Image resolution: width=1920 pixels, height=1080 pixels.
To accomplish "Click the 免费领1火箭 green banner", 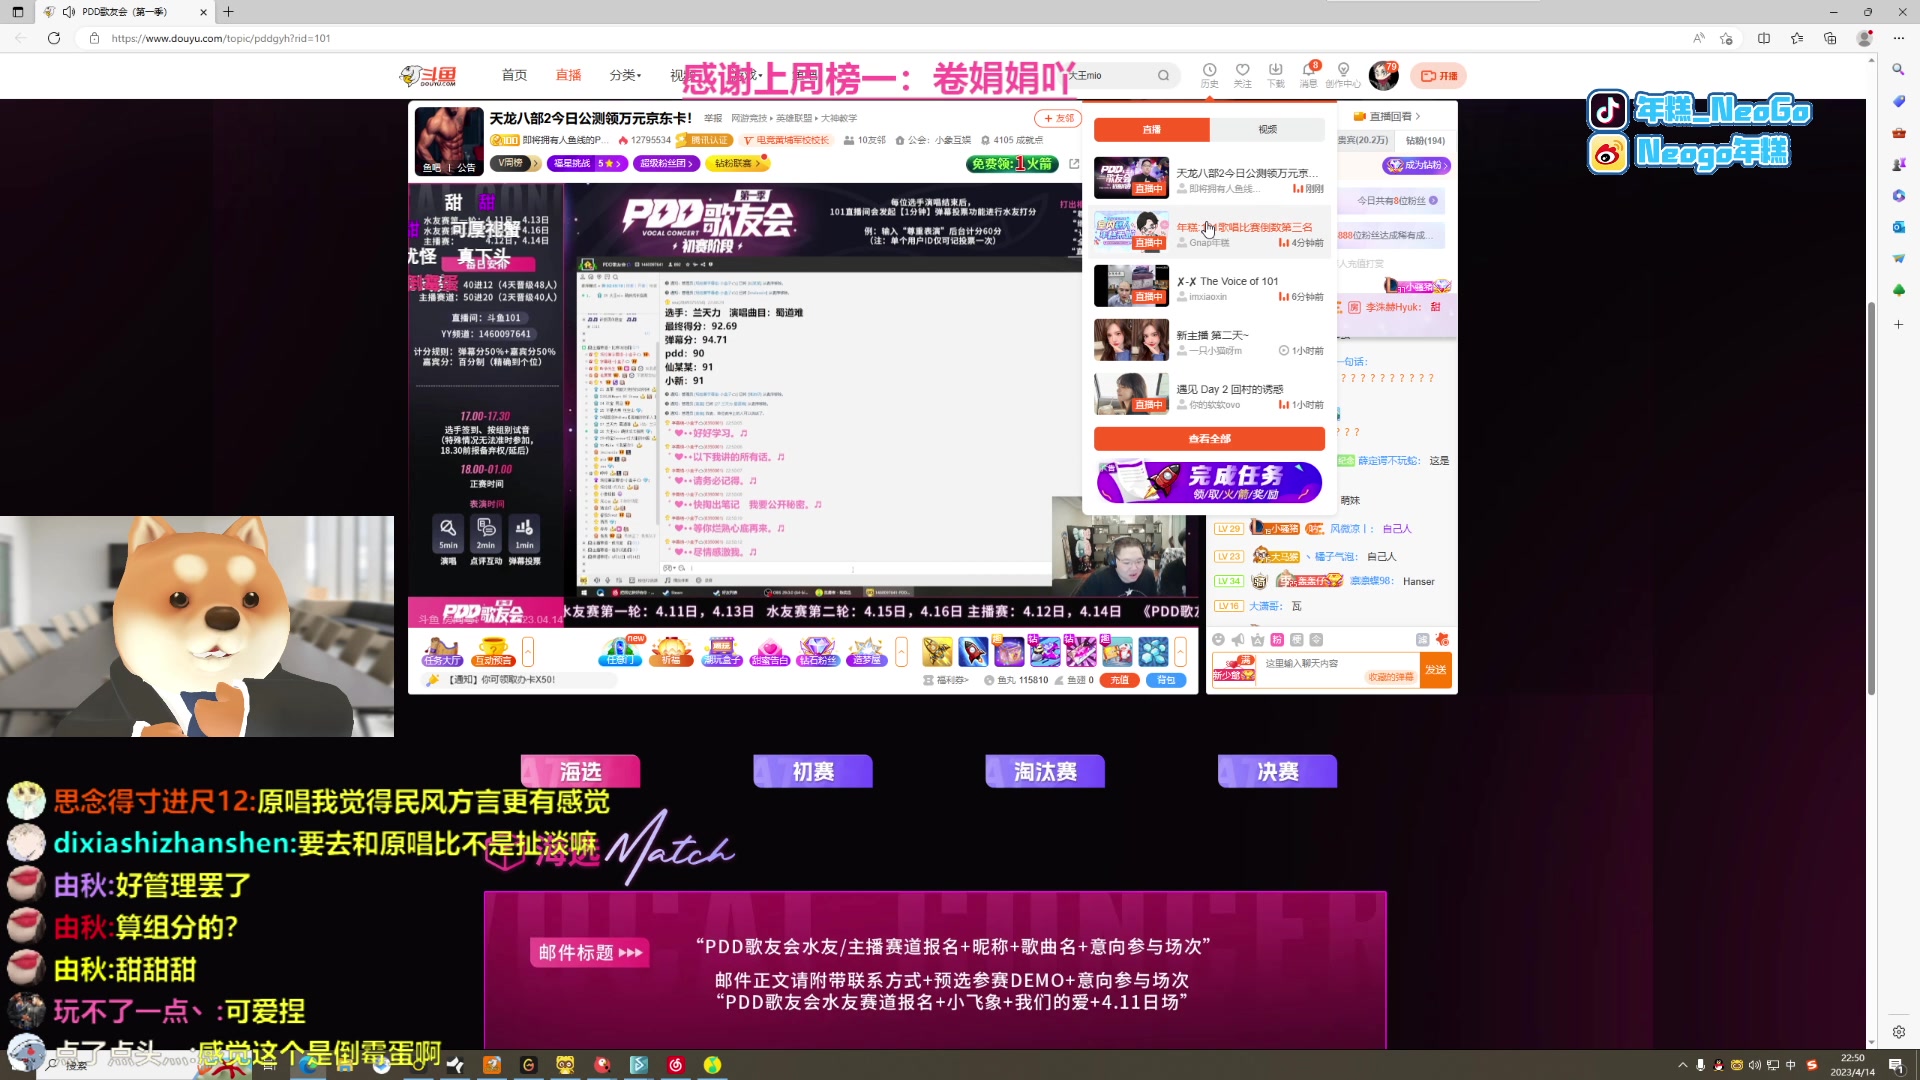I will tap(1011, 163).
